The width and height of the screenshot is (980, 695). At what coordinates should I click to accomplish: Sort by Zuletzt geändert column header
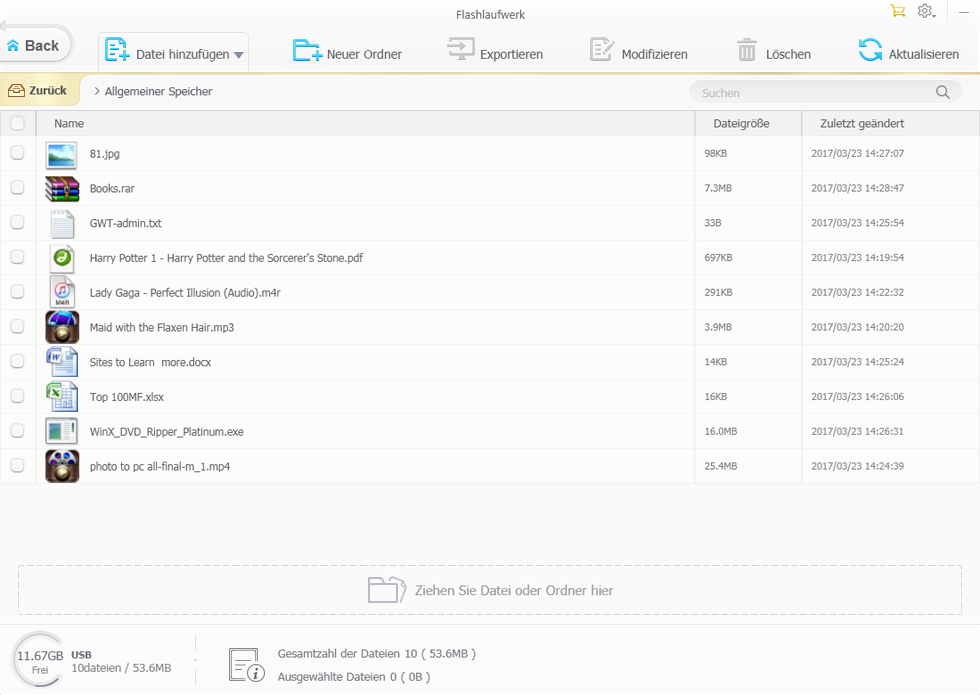click(861, 123)
